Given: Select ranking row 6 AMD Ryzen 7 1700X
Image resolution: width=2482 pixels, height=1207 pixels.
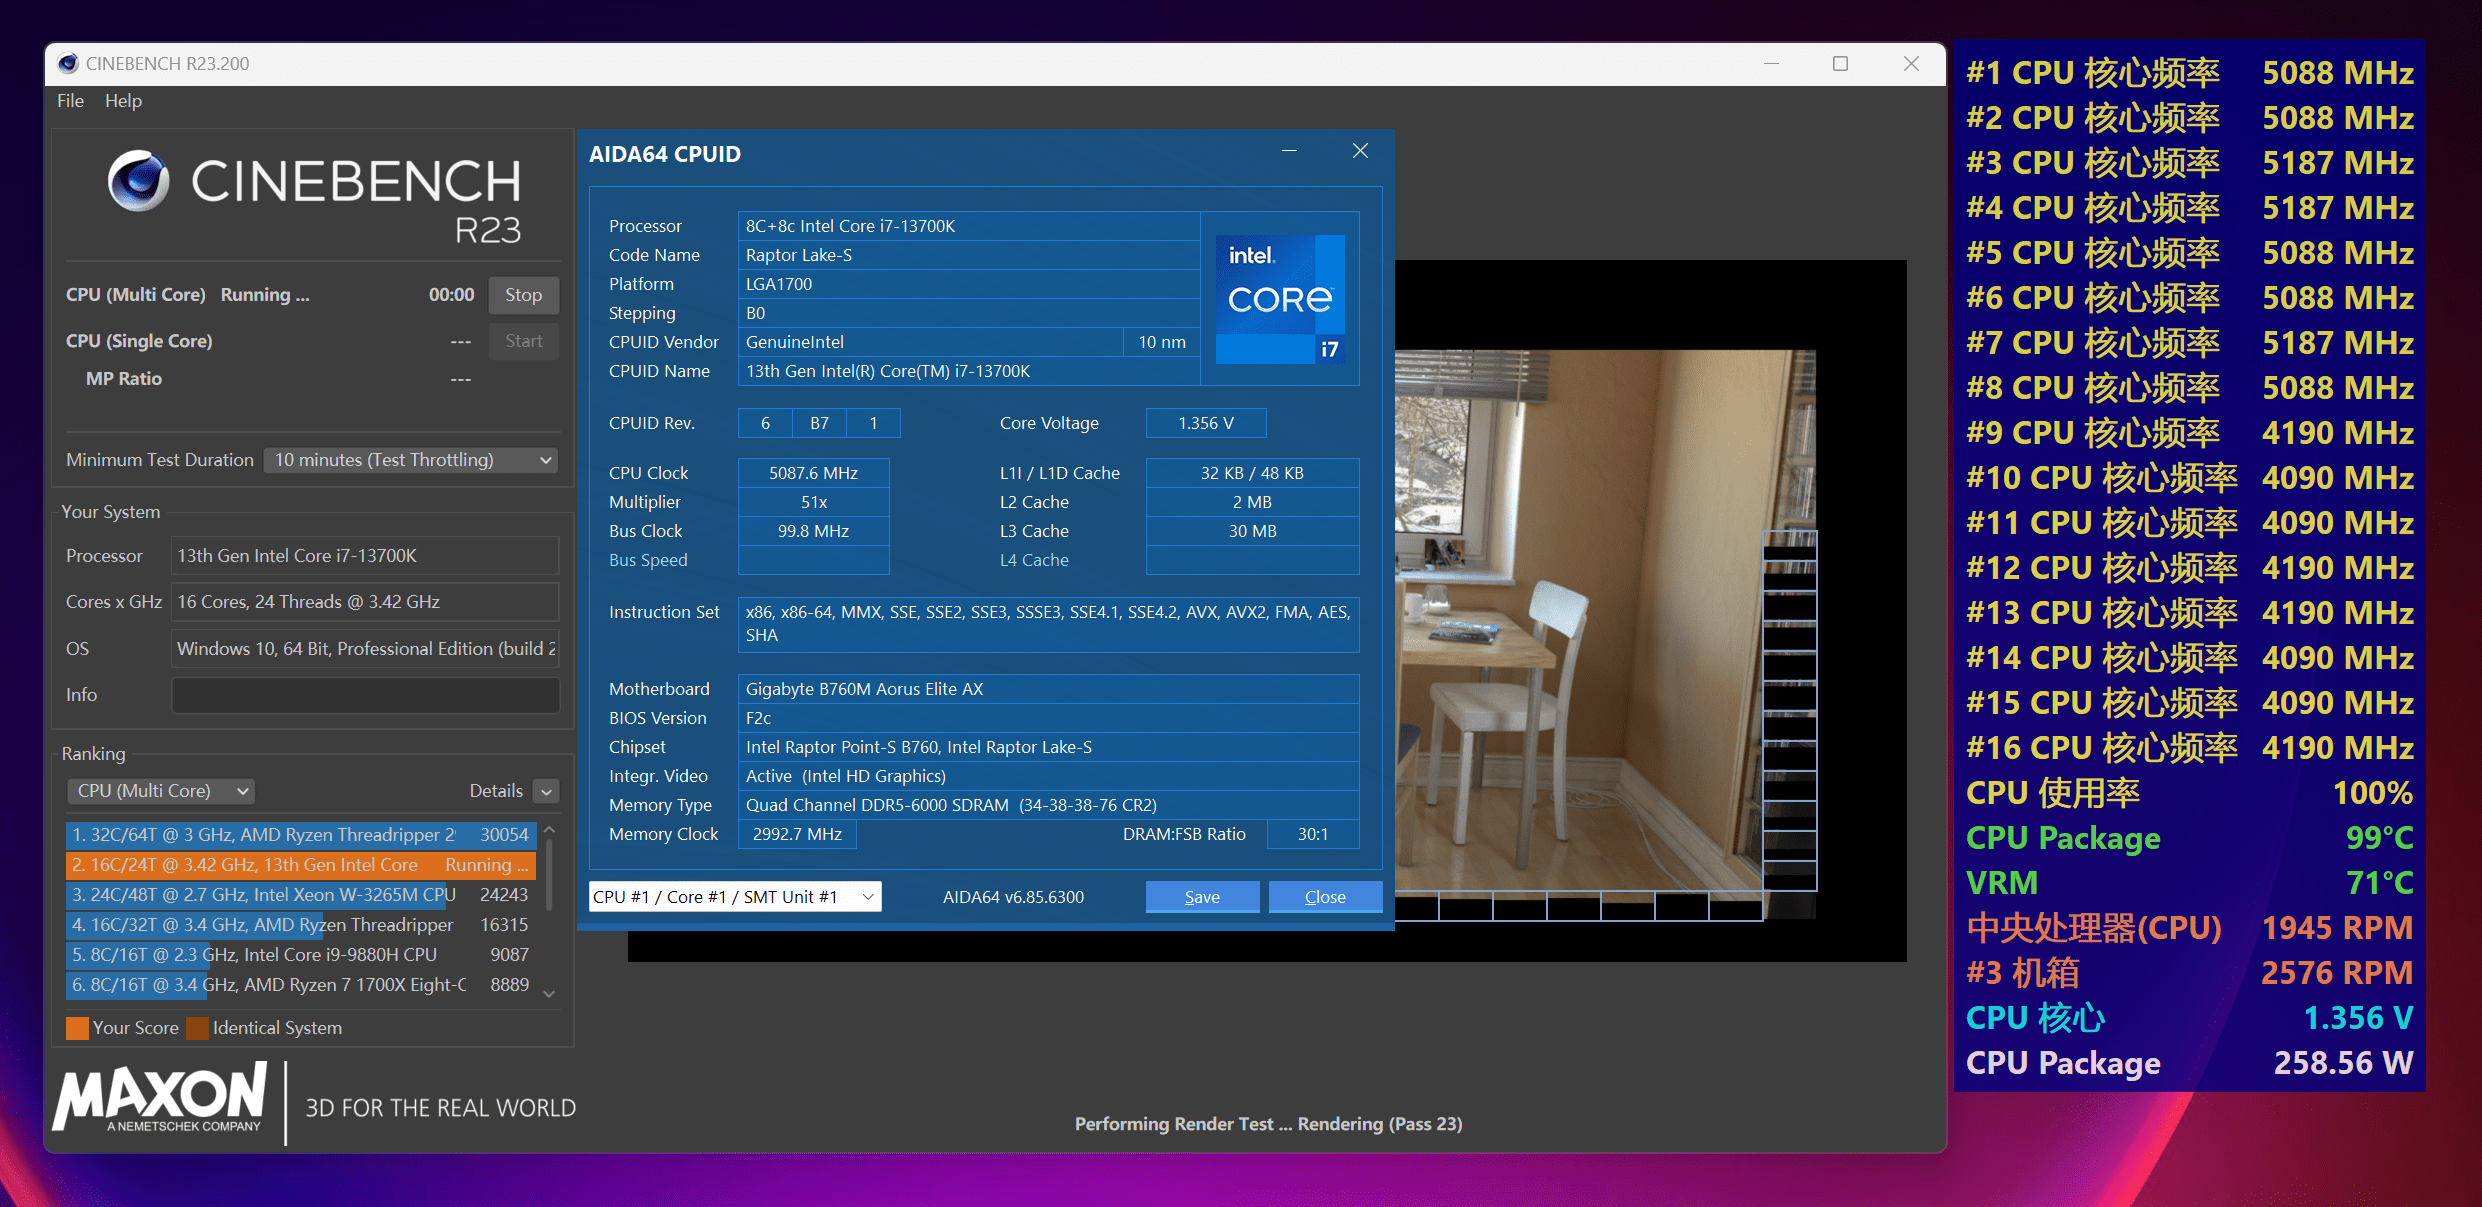Looking at the screenshot, I should 301,985.
